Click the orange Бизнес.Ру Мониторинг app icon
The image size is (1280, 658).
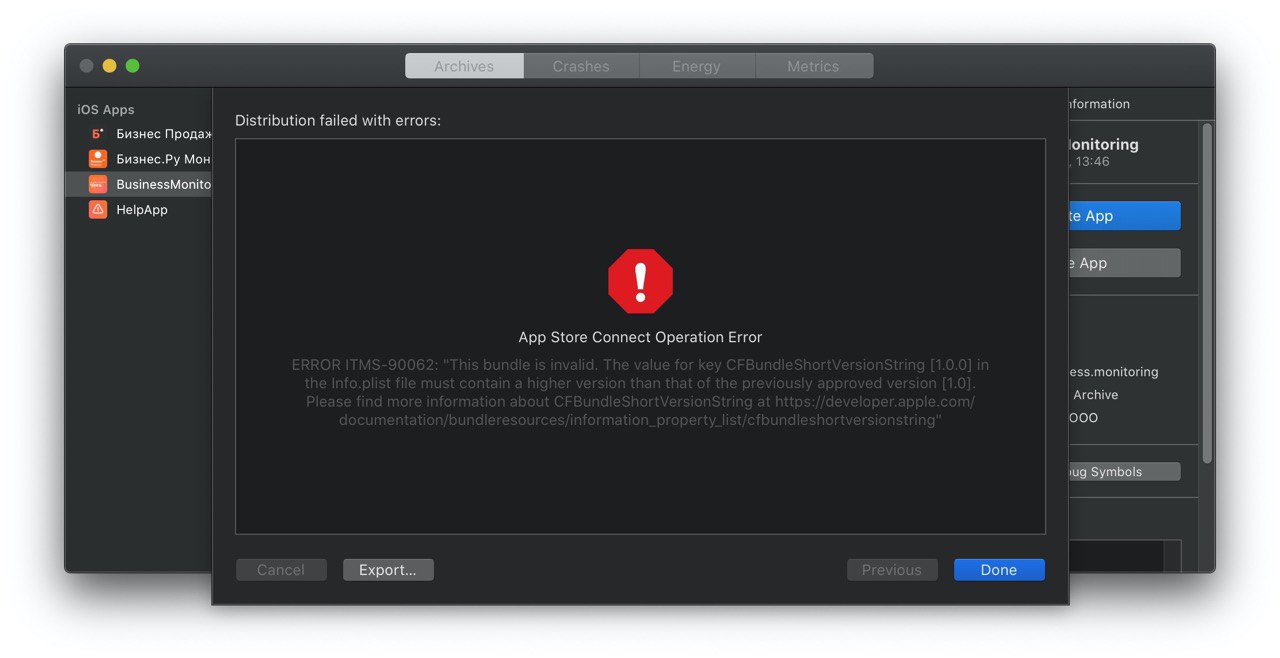97,158
